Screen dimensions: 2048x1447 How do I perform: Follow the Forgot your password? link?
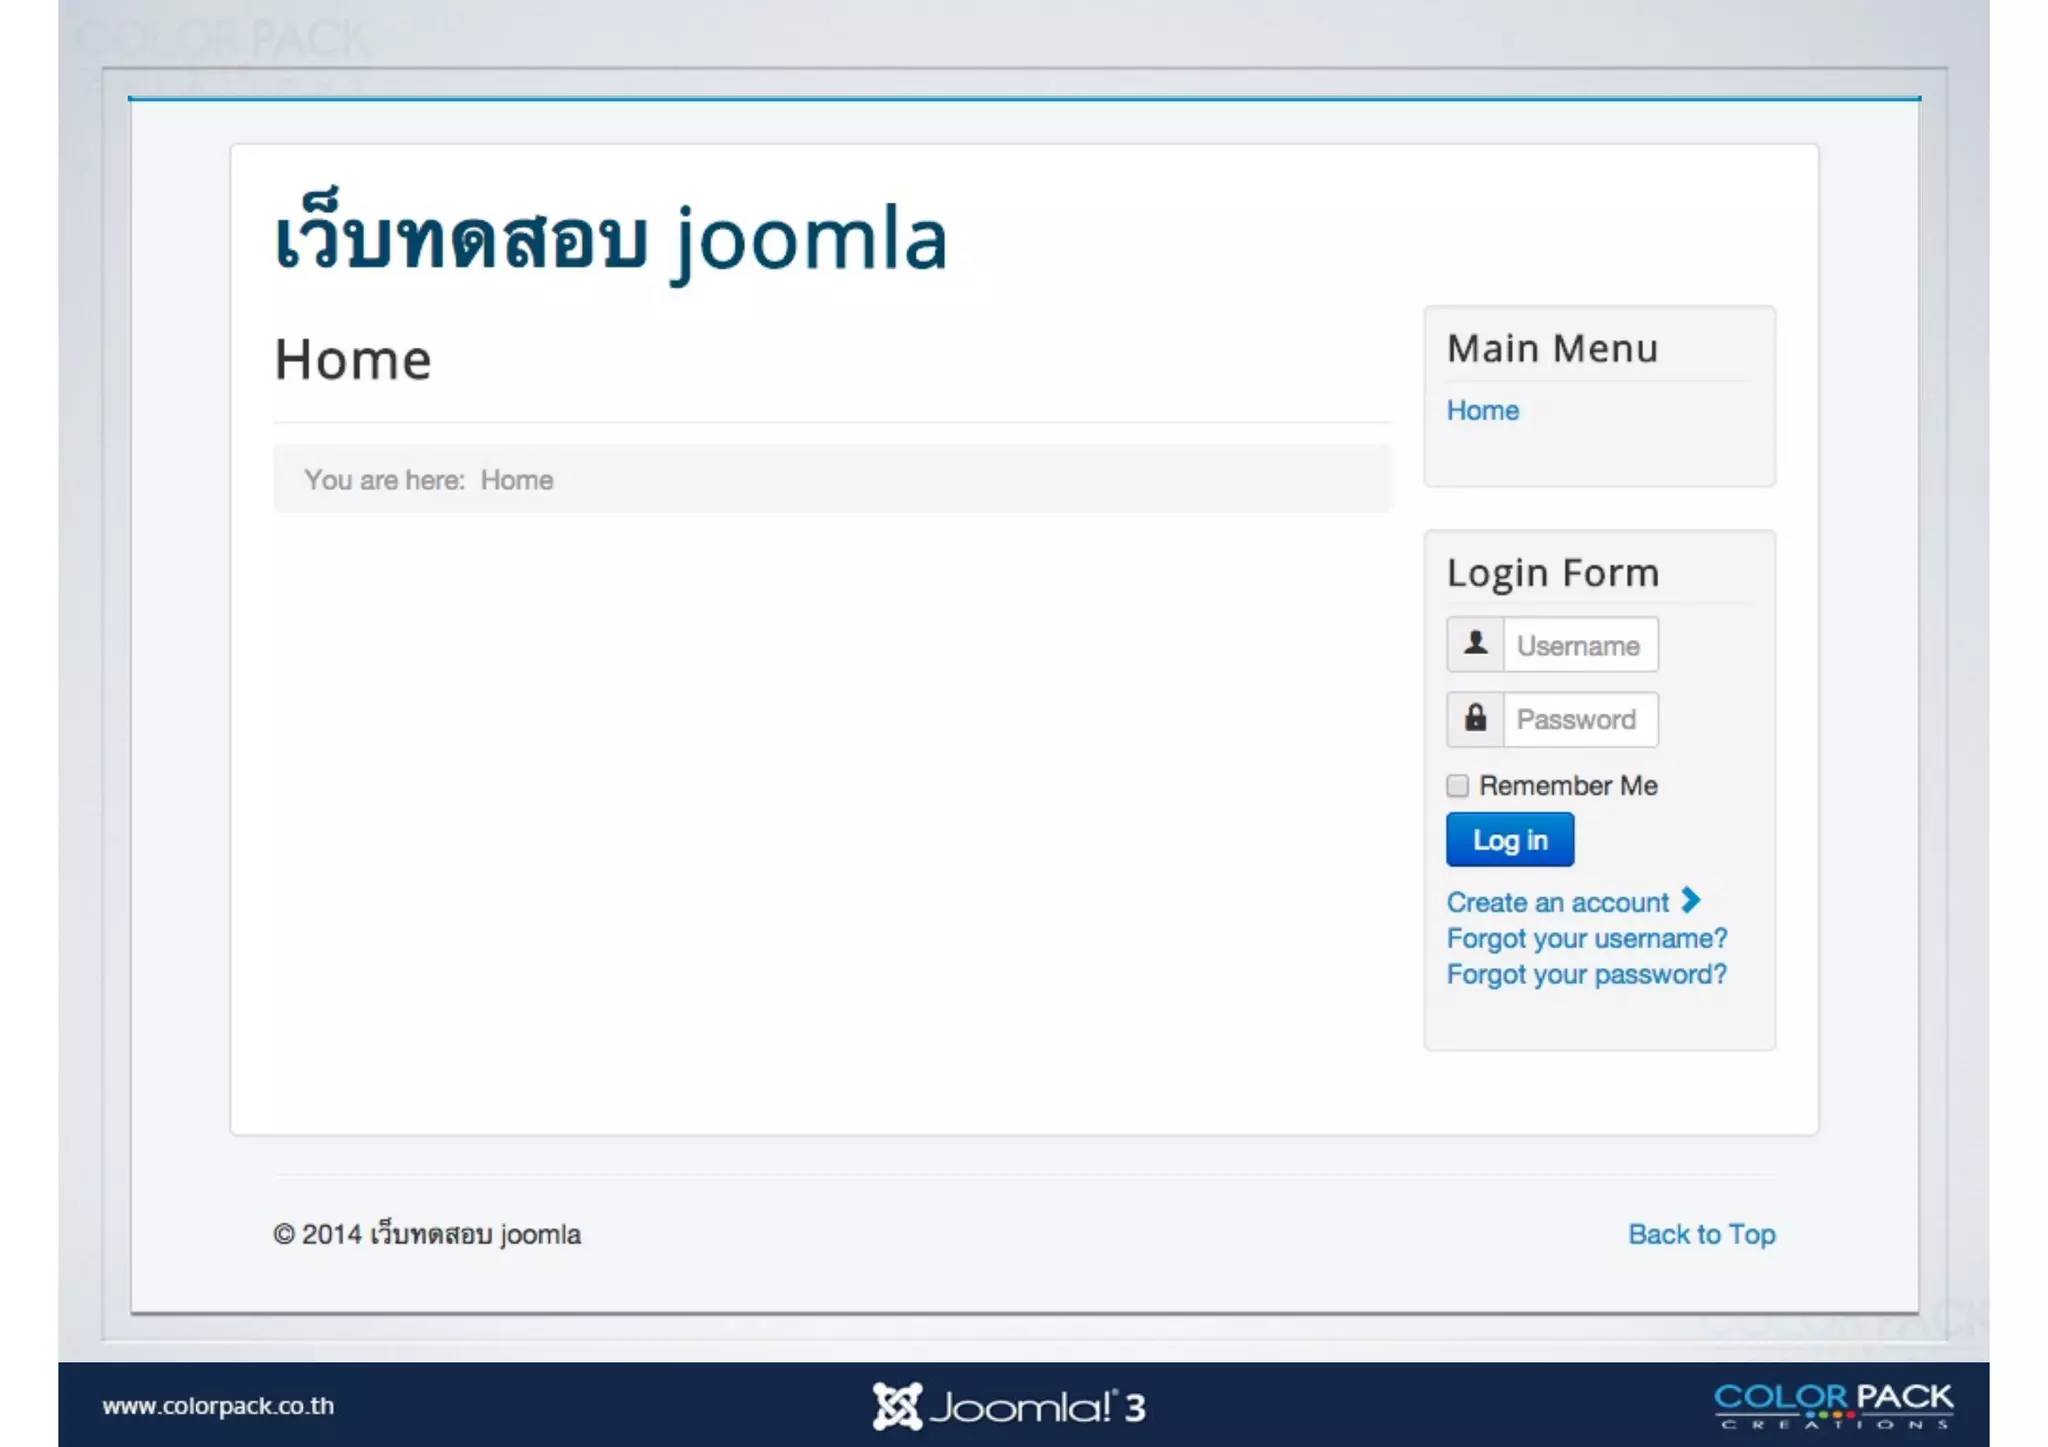pyautogui.click(x=1586, y=974)
